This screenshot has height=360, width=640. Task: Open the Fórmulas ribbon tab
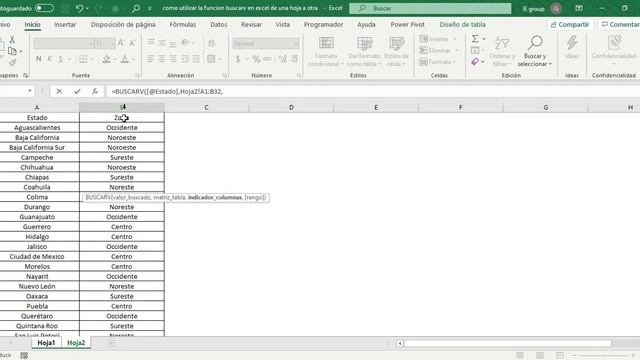(x=182, y=24)
